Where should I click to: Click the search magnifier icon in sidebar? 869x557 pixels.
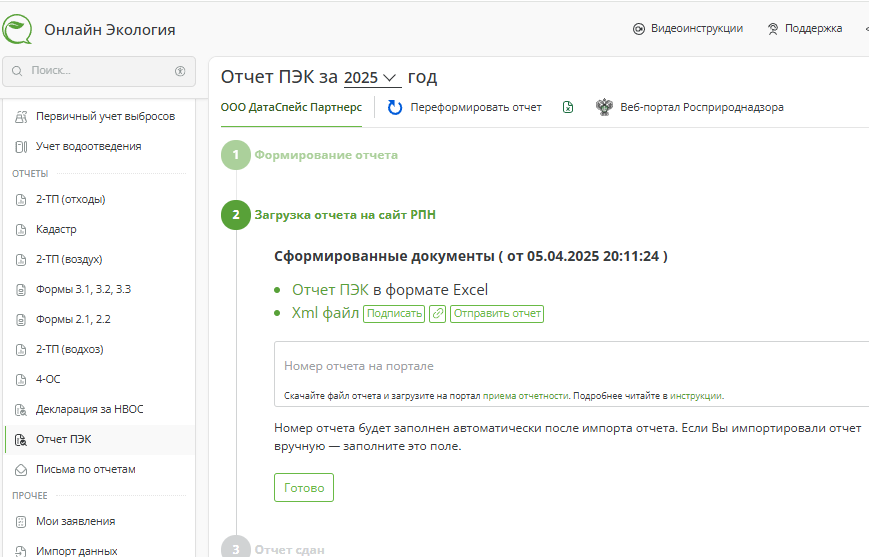[18, 71]
